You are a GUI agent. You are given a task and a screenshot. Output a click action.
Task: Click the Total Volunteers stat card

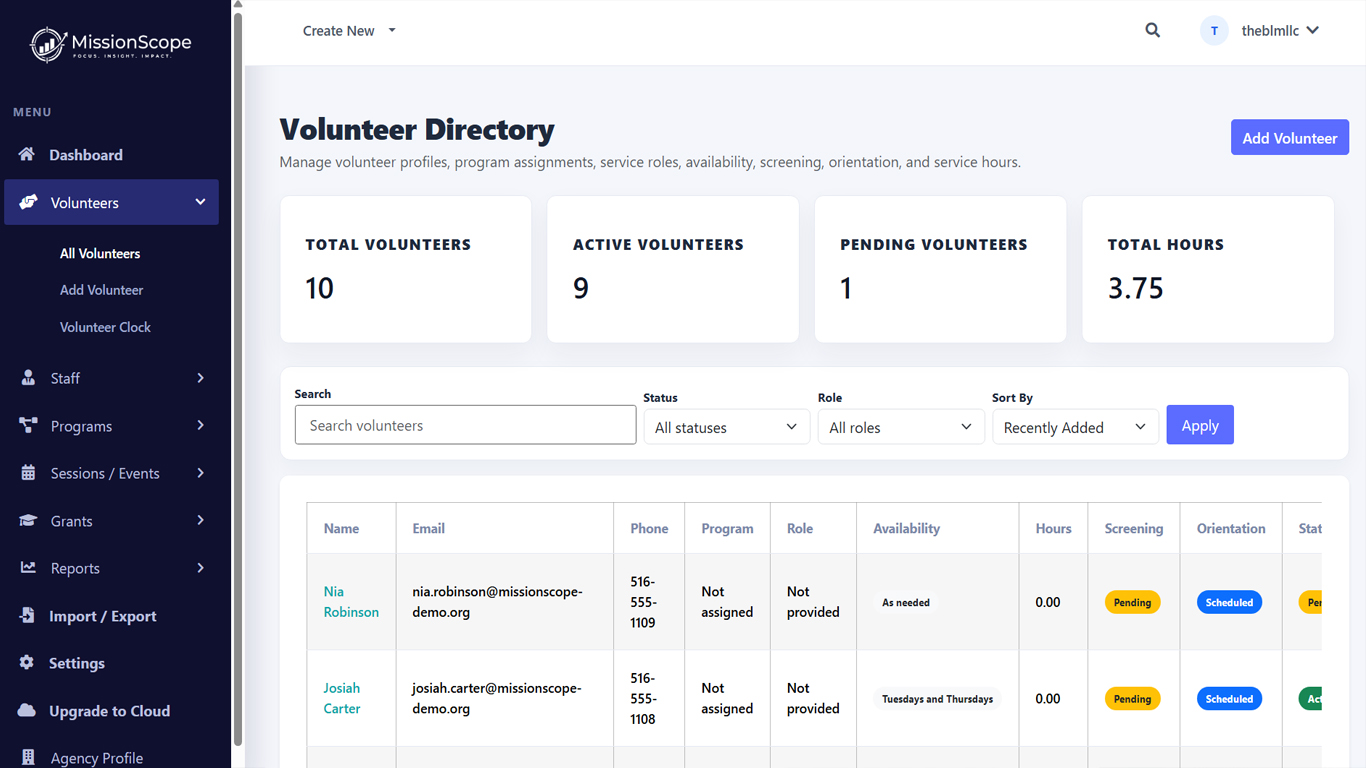pyautogui.click(x=406, y=269)
